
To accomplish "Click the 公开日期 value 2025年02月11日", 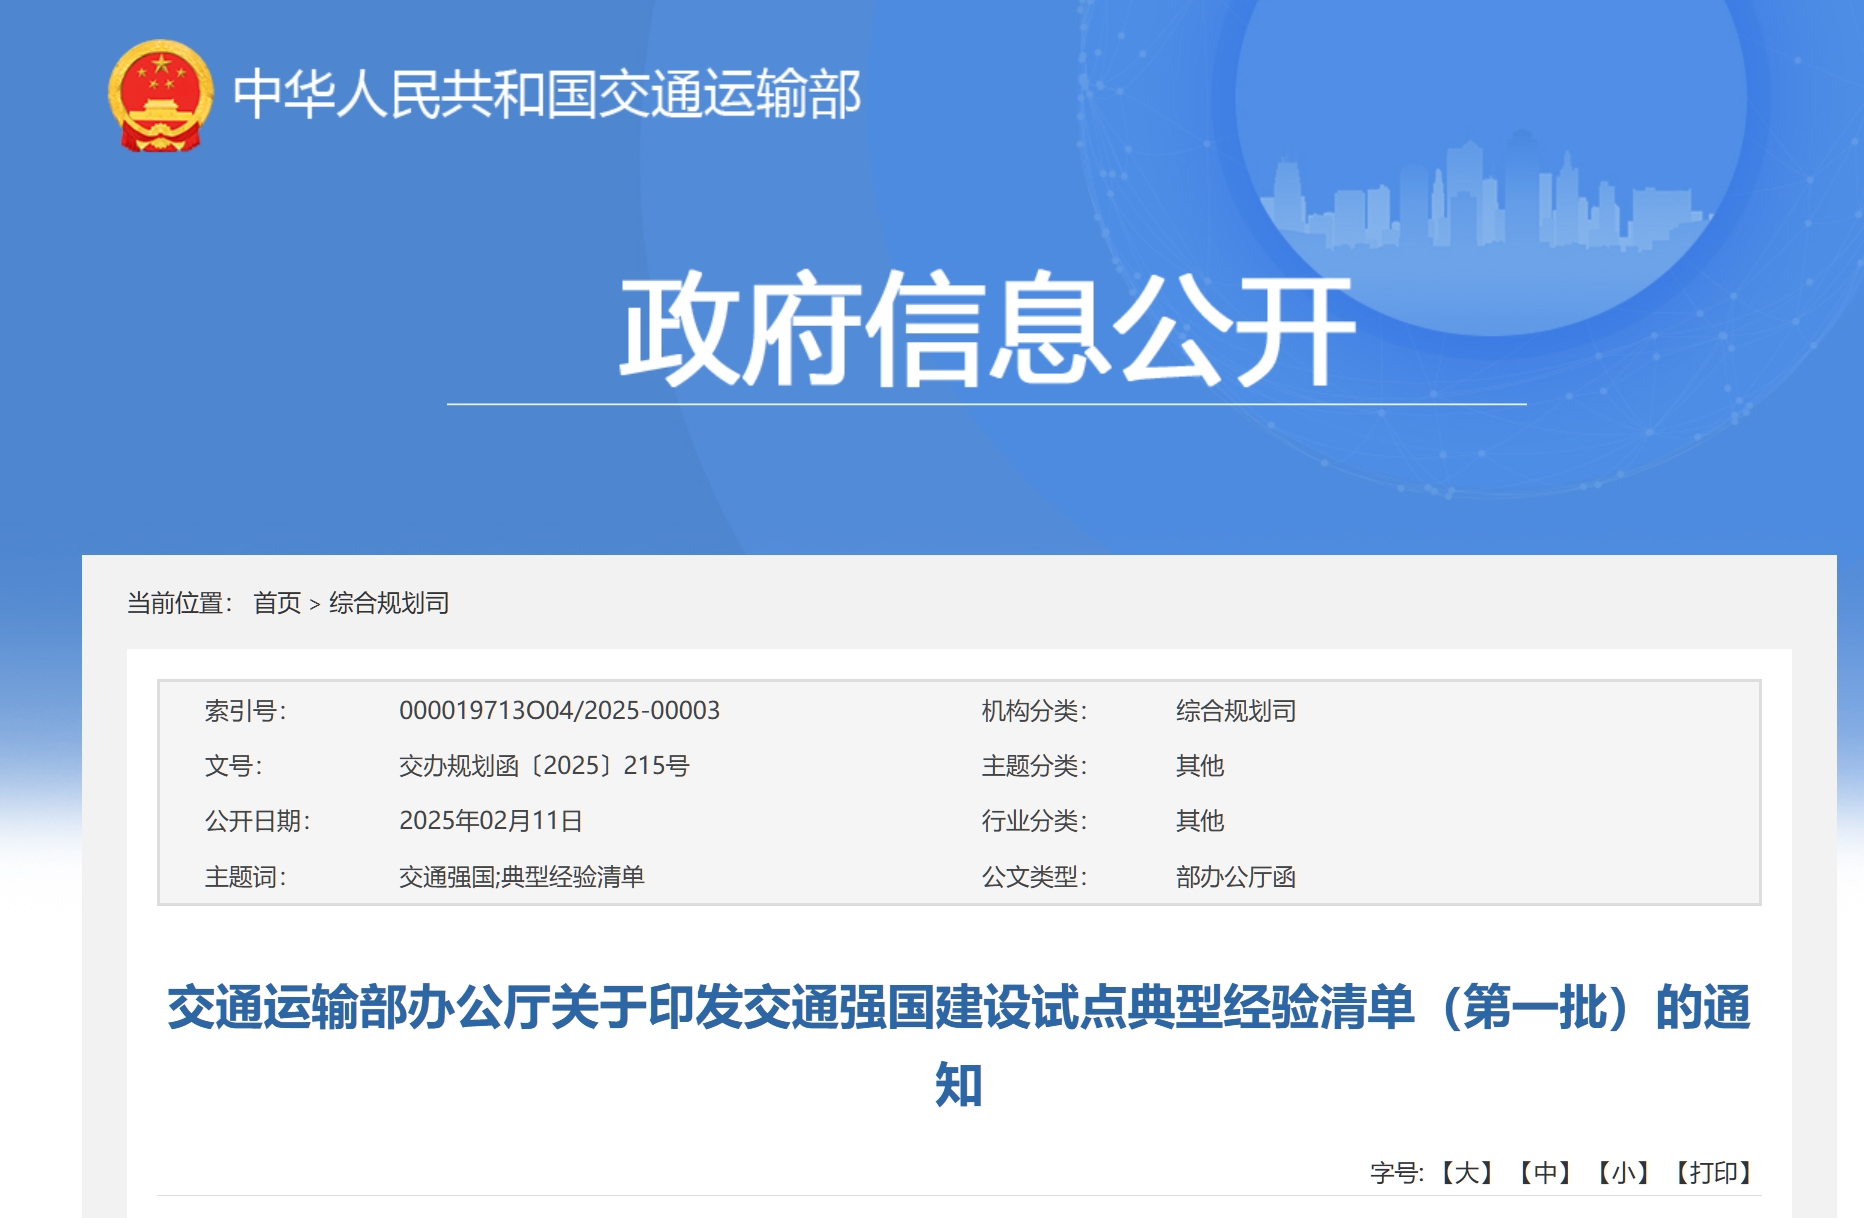I will click(x=490, y=820).
